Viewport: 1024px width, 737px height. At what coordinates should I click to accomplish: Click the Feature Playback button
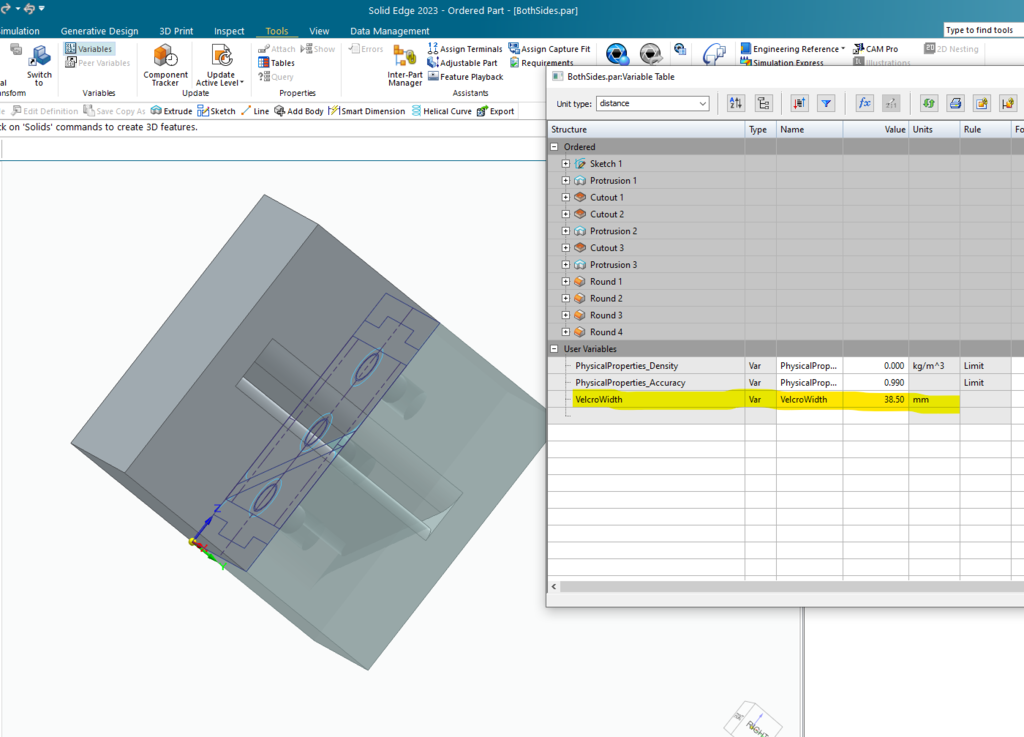(x=465, y=77)
